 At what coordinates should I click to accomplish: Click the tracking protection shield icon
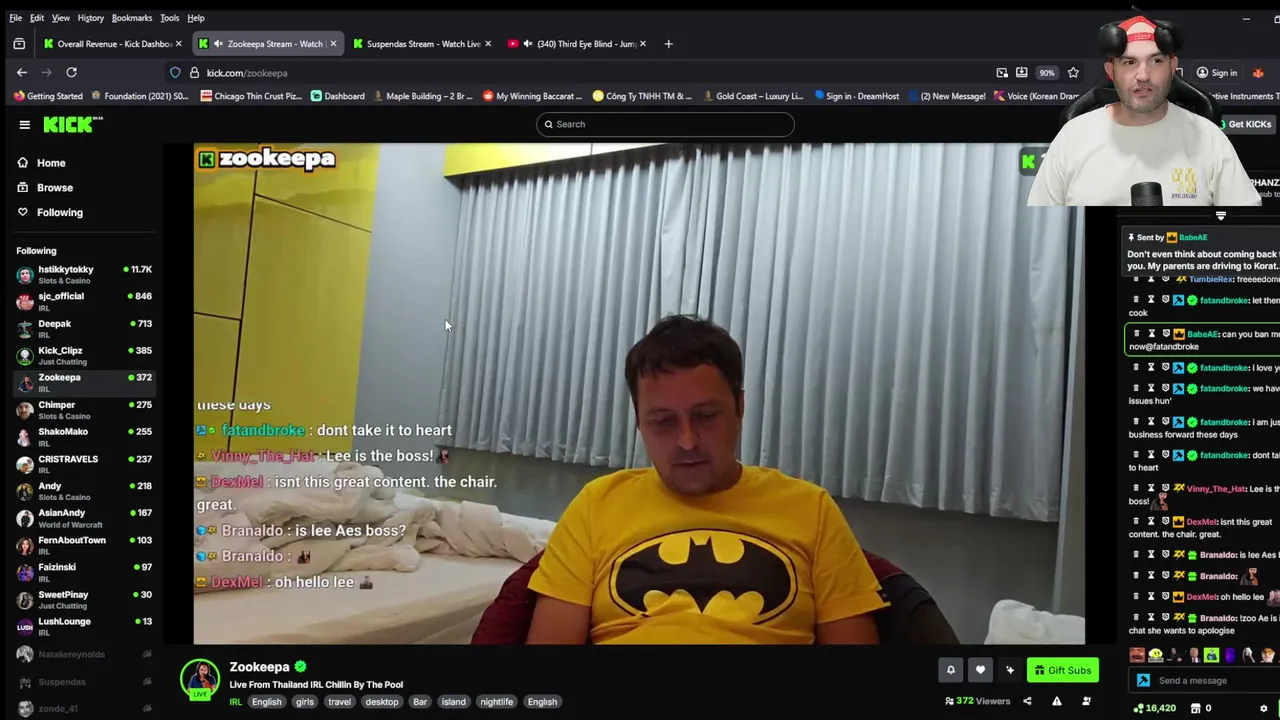pyautogui.click(x=175, y=73)
